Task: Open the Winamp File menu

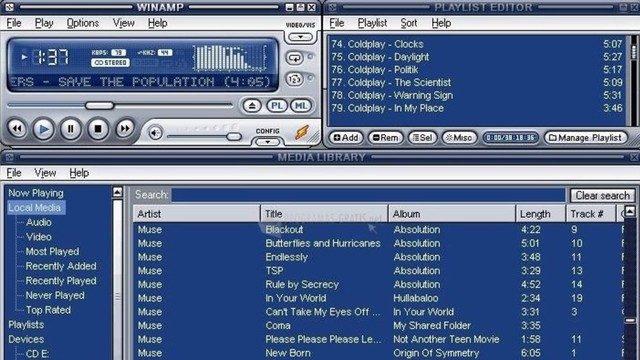Action: coord(14,23)
